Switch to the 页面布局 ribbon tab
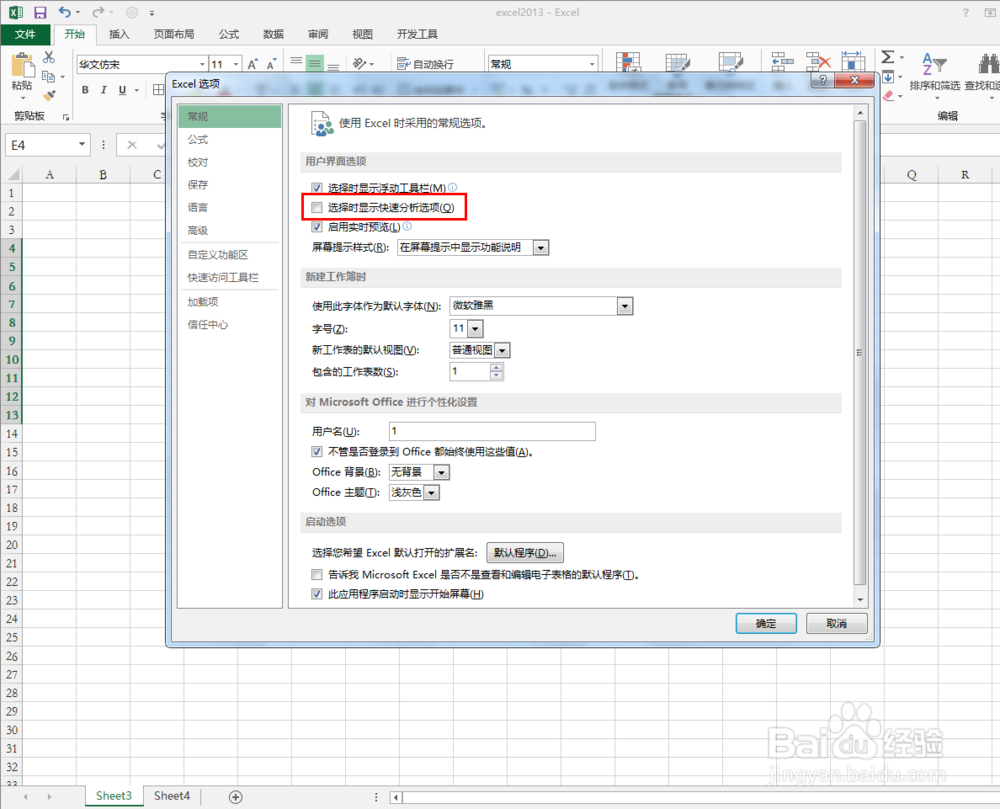 173,34
